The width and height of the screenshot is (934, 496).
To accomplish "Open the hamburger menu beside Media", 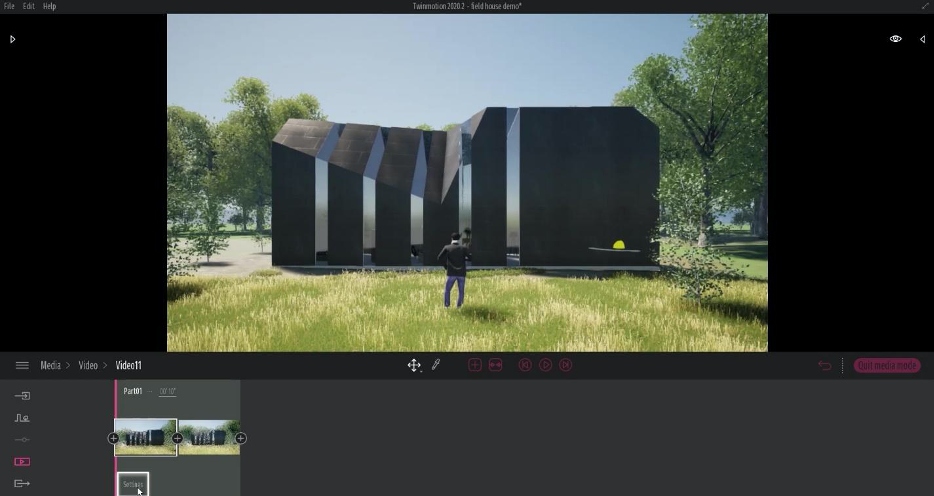I will click(x=22, y=366).
